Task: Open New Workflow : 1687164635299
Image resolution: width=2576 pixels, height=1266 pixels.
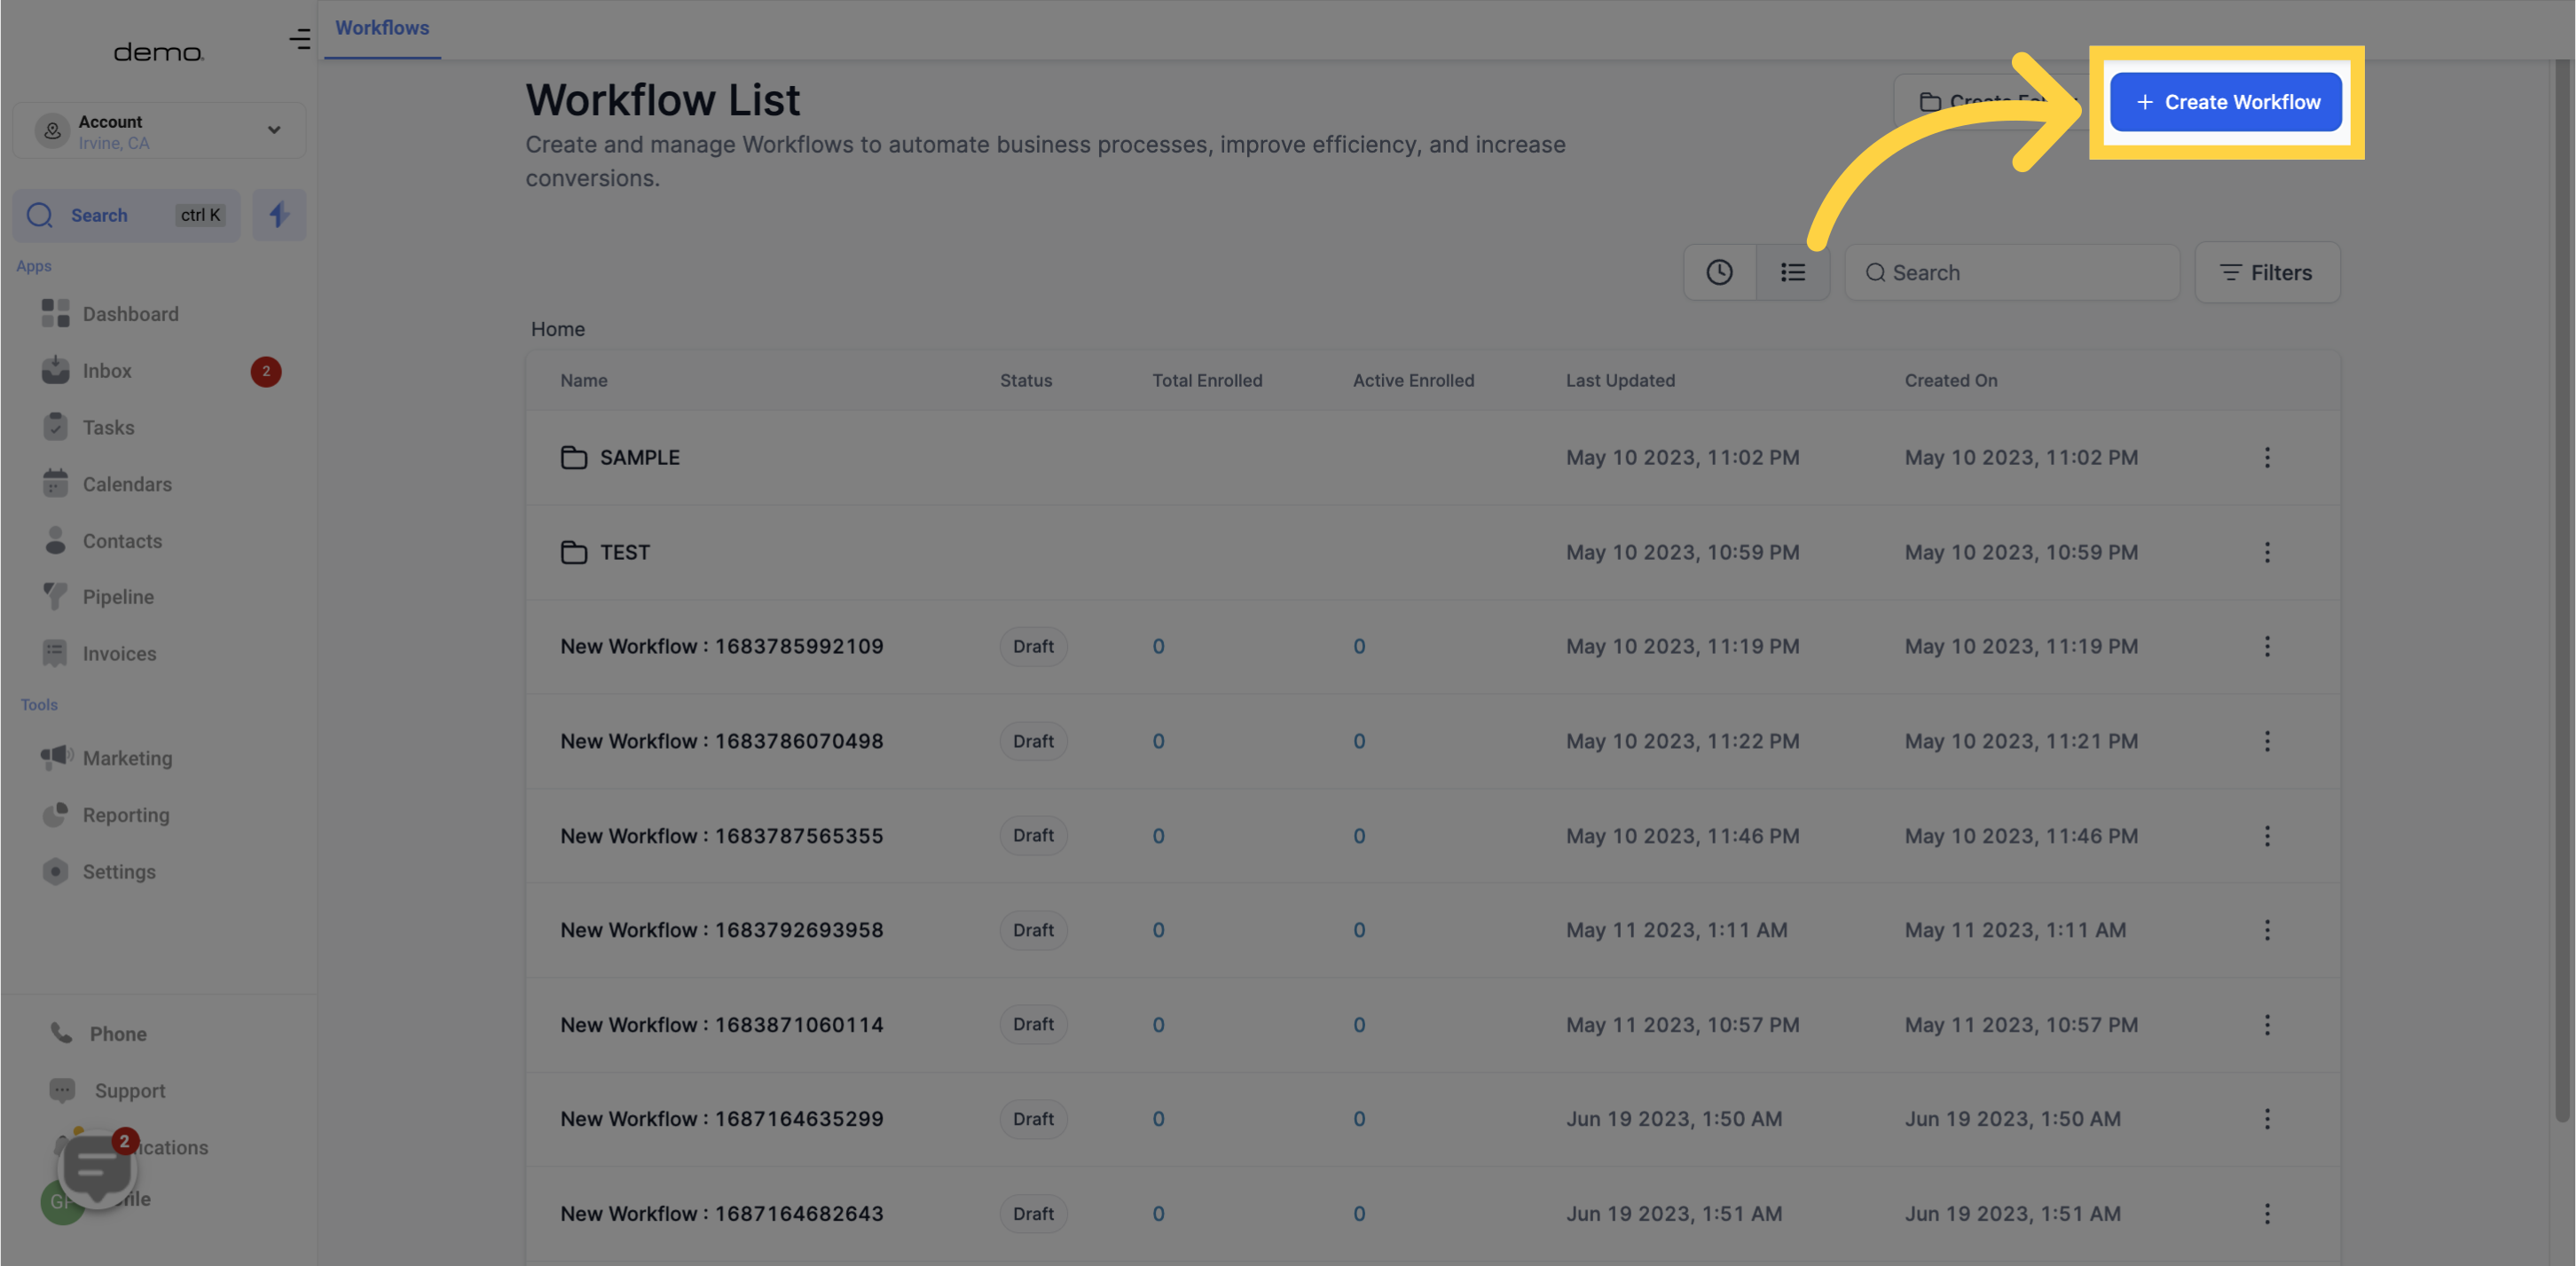Action: click(722, 1119)
